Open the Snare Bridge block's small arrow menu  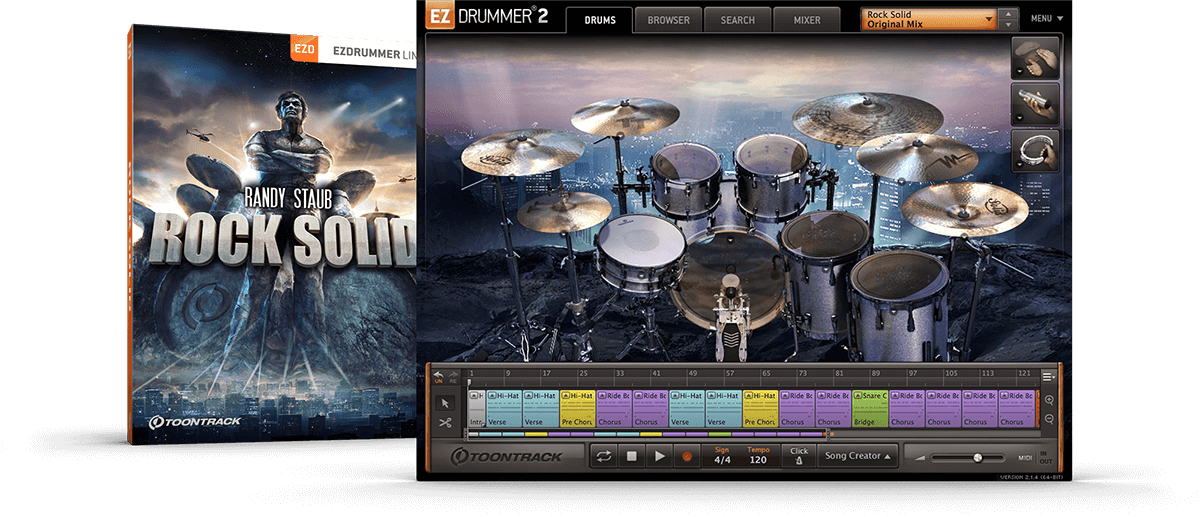click(857, 397)
